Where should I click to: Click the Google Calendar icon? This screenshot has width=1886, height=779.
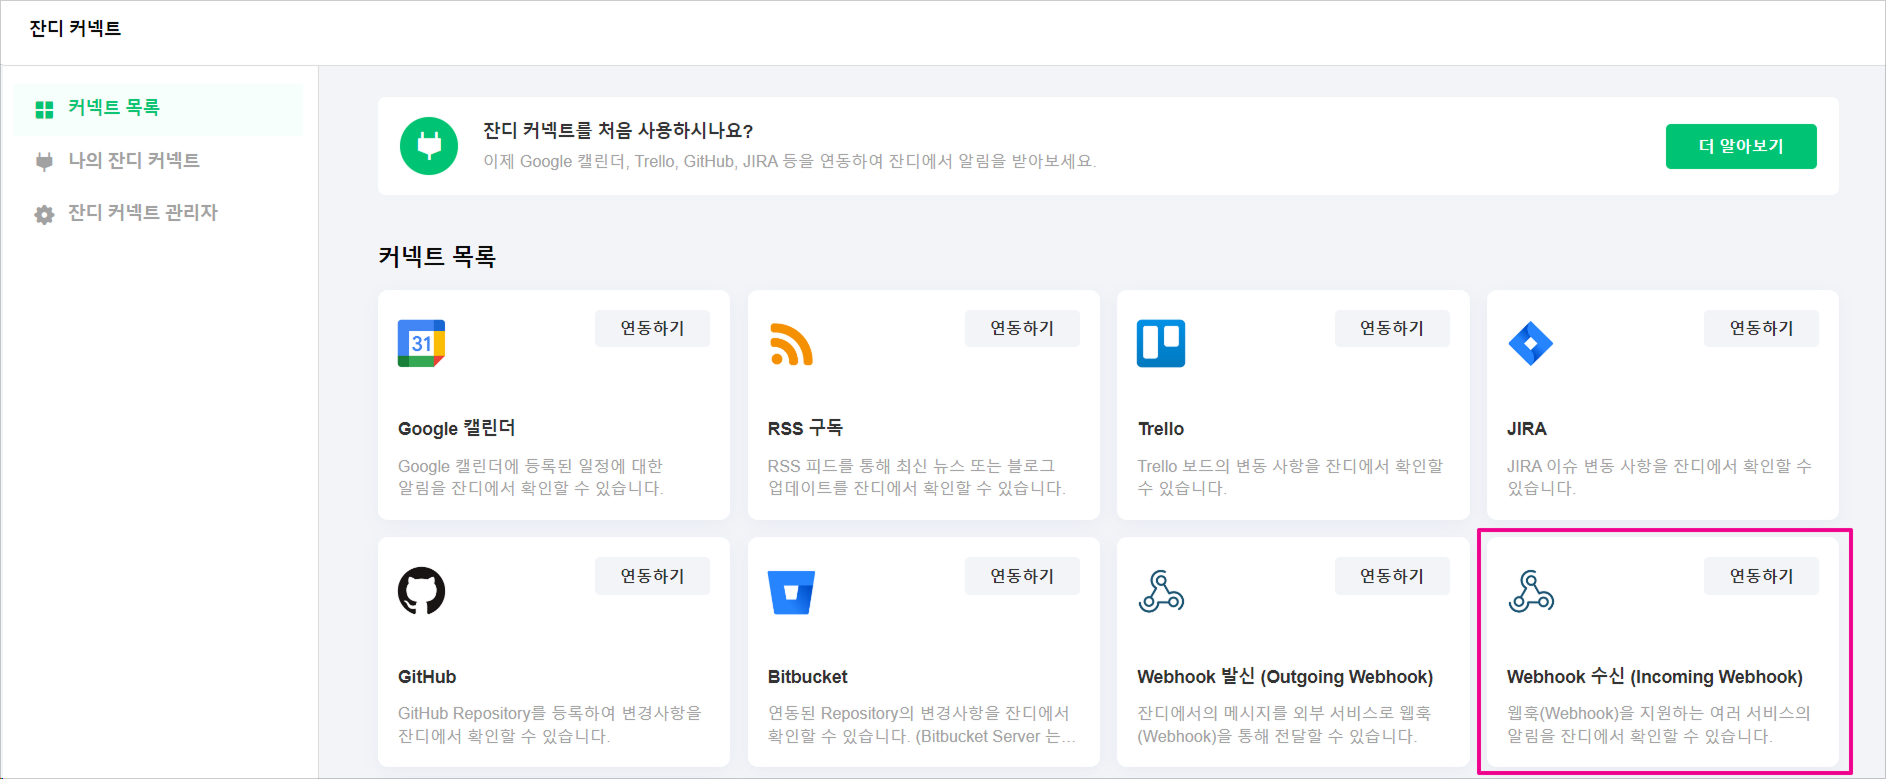click(421, 344)
